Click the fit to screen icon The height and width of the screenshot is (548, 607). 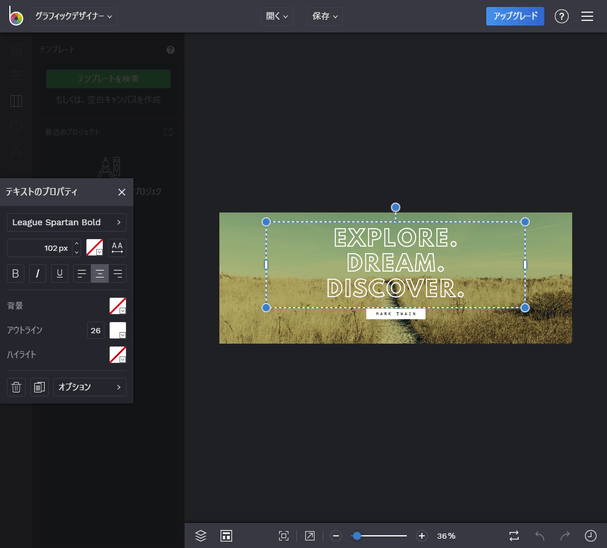pyautogui.click(x=284, y=536)
